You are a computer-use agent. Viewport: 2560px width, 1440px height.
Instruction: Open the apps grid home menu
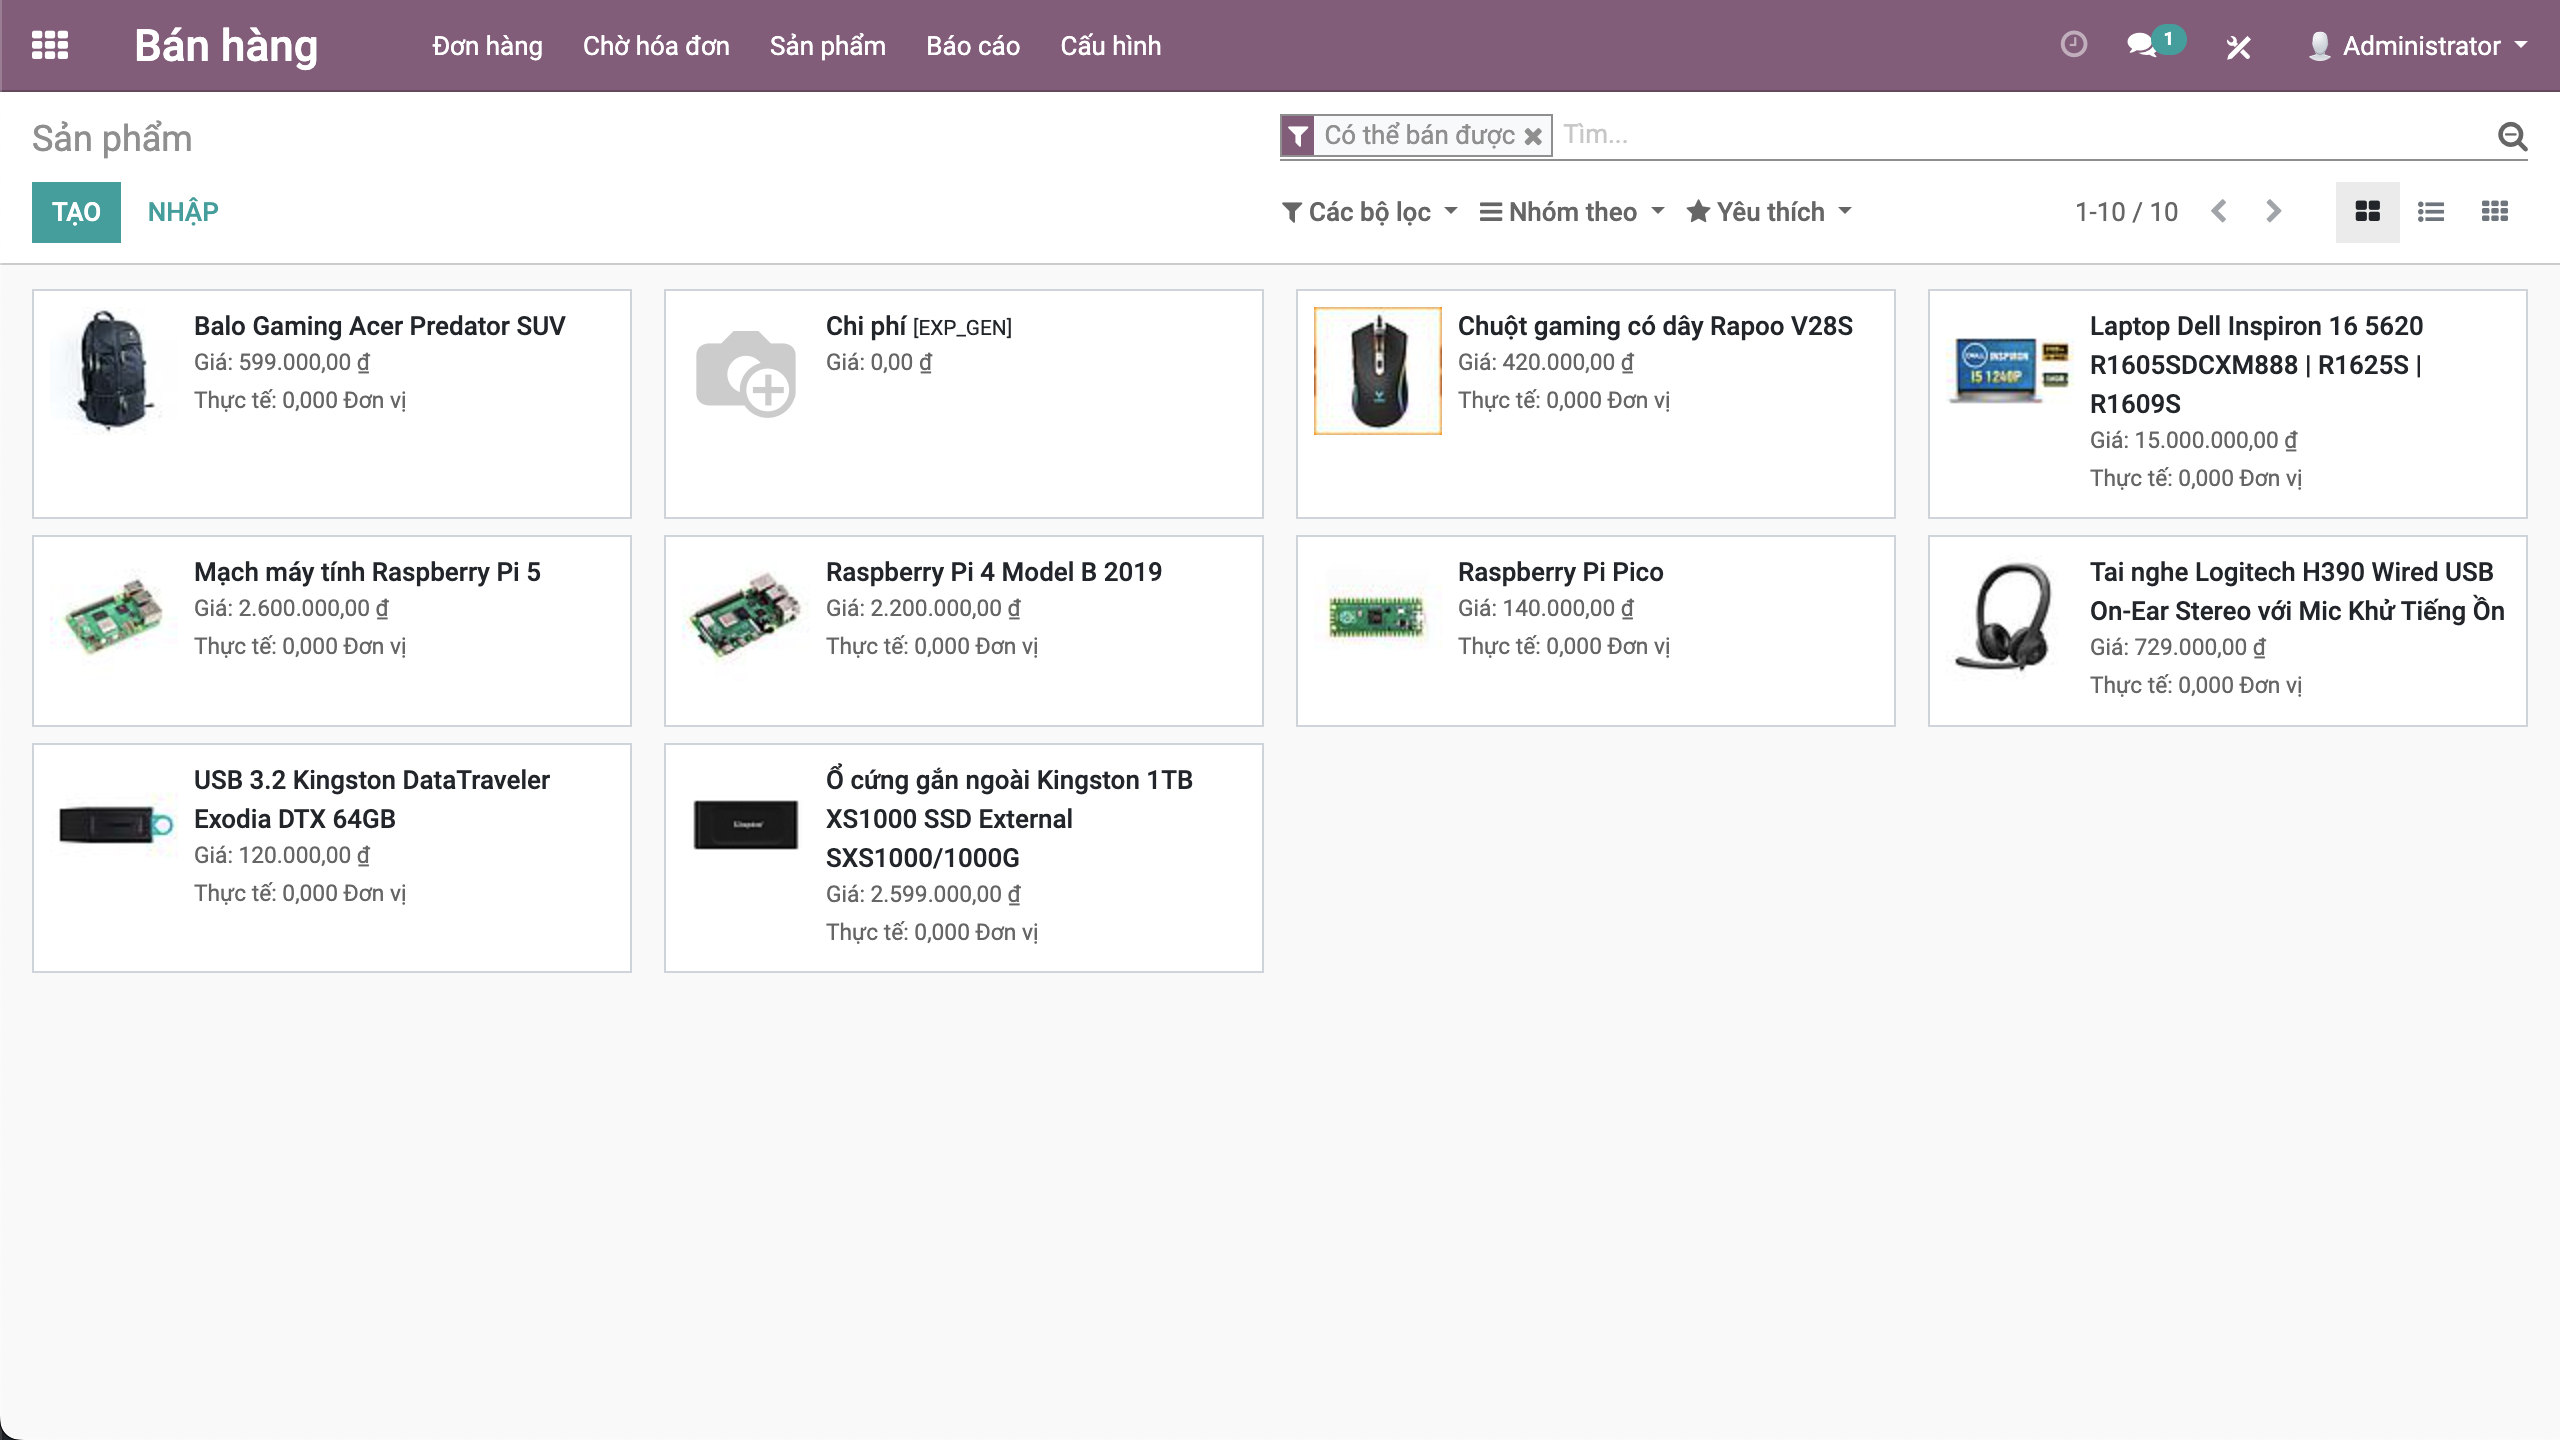coord(50,46)
